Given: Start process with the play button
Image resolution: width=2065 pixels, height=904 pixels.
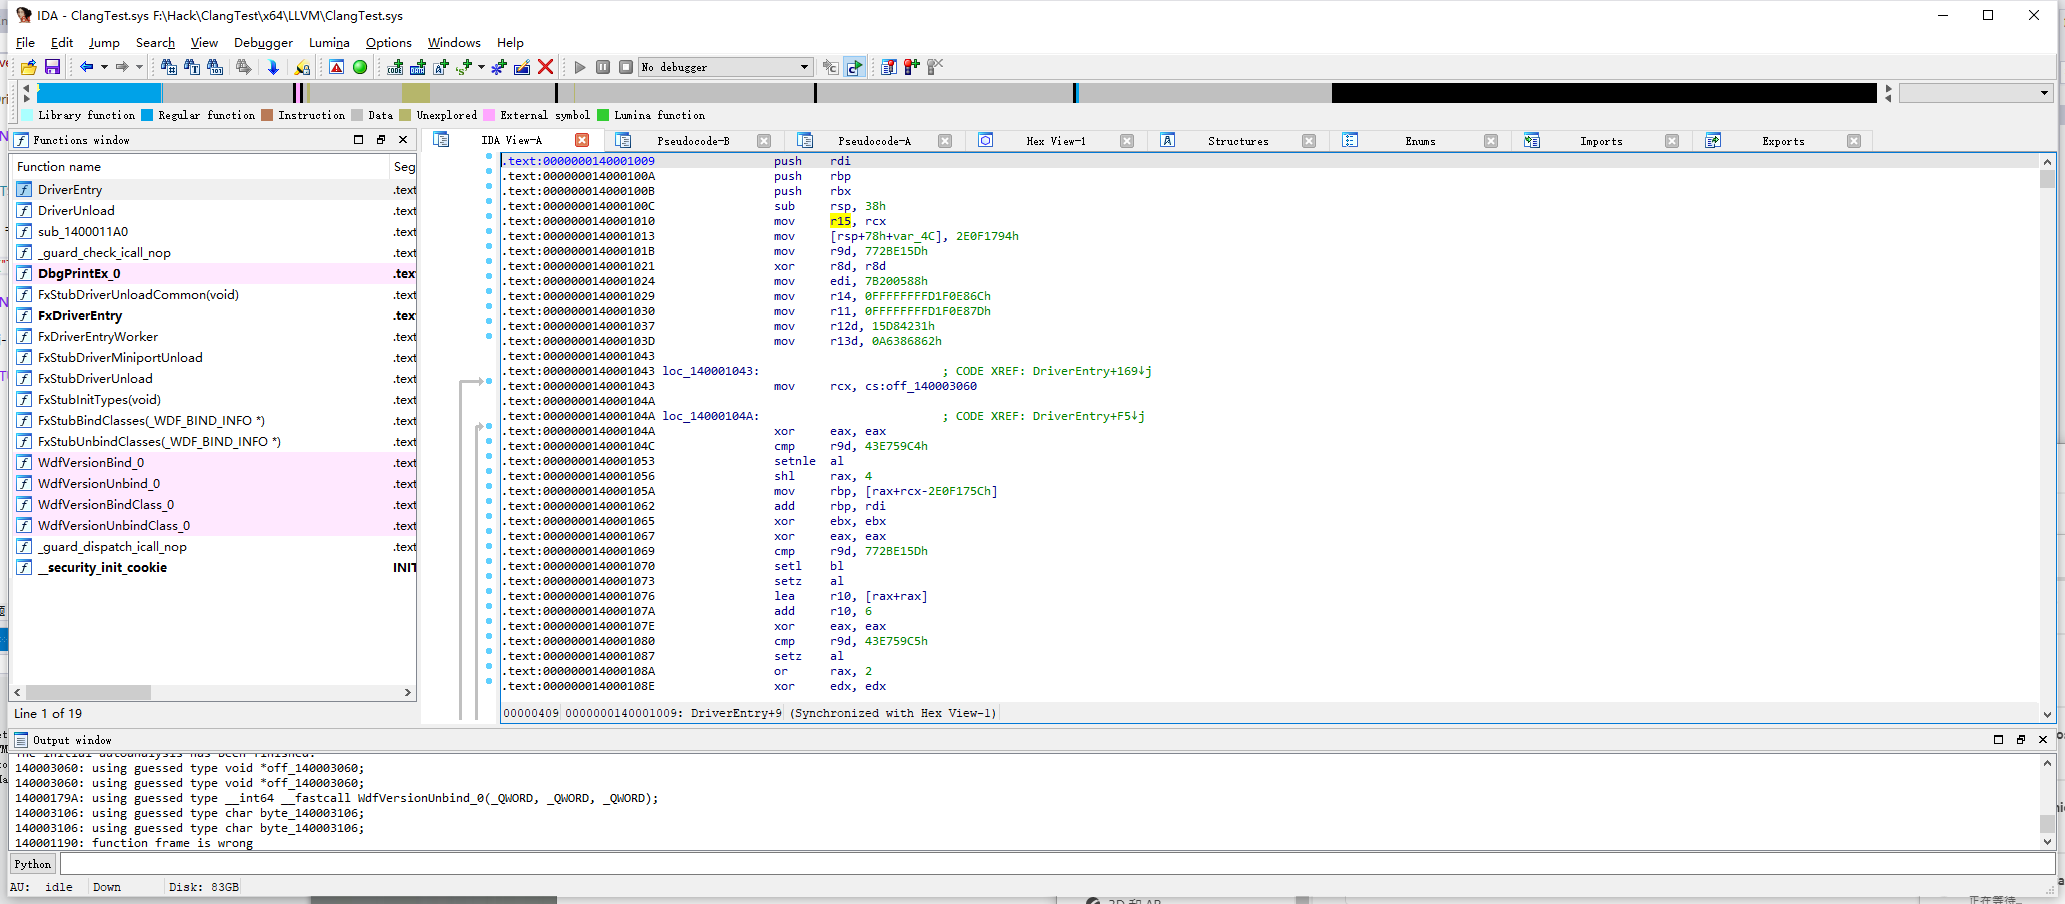Looking at the screenshot, I should [x=580, y=67].
